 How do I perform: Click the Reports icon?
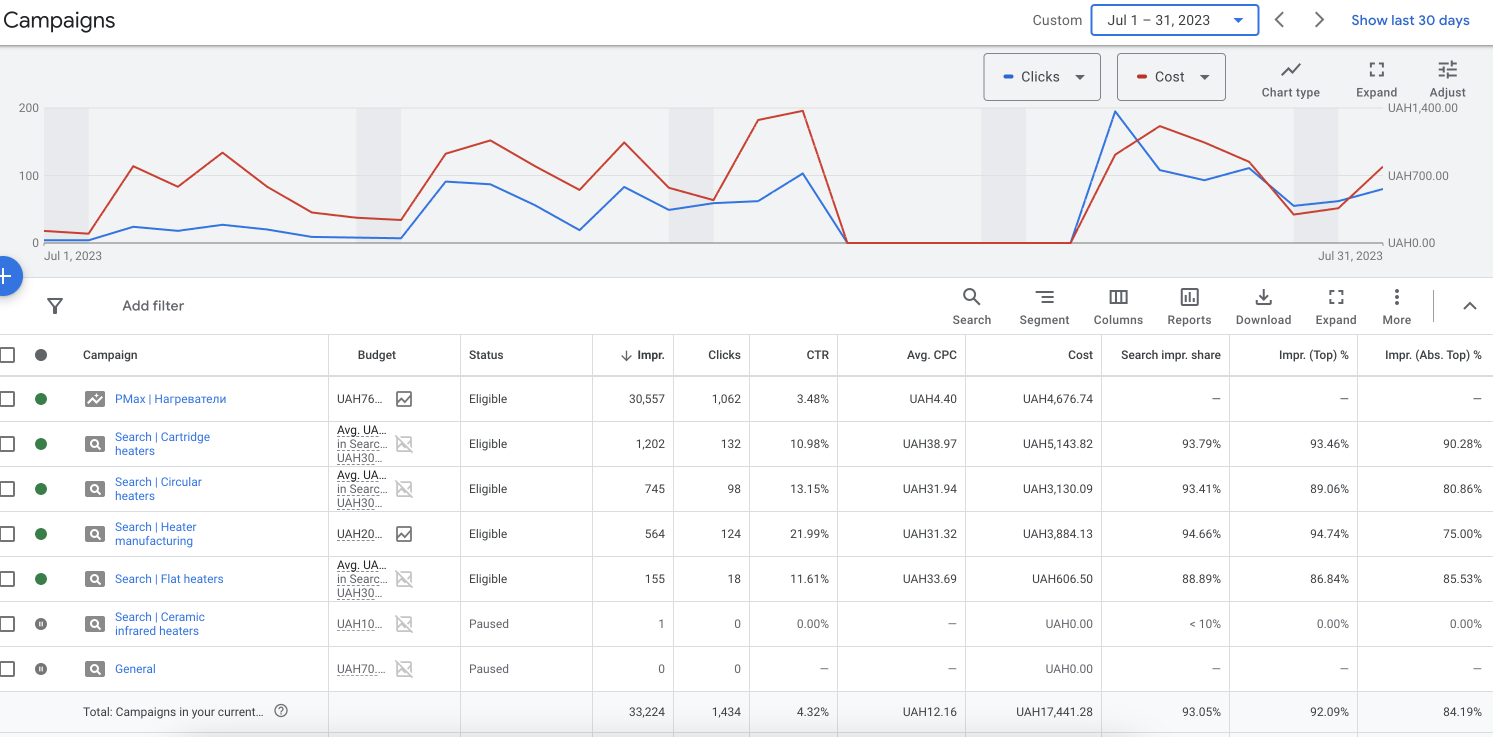coord(1189,298)
